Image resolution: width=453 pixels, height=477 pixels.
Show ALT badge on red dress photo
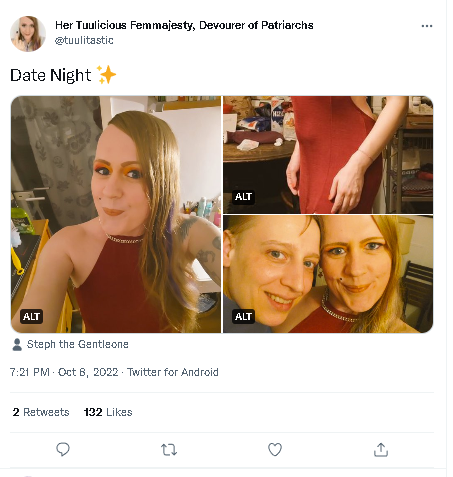pos(243,197)
